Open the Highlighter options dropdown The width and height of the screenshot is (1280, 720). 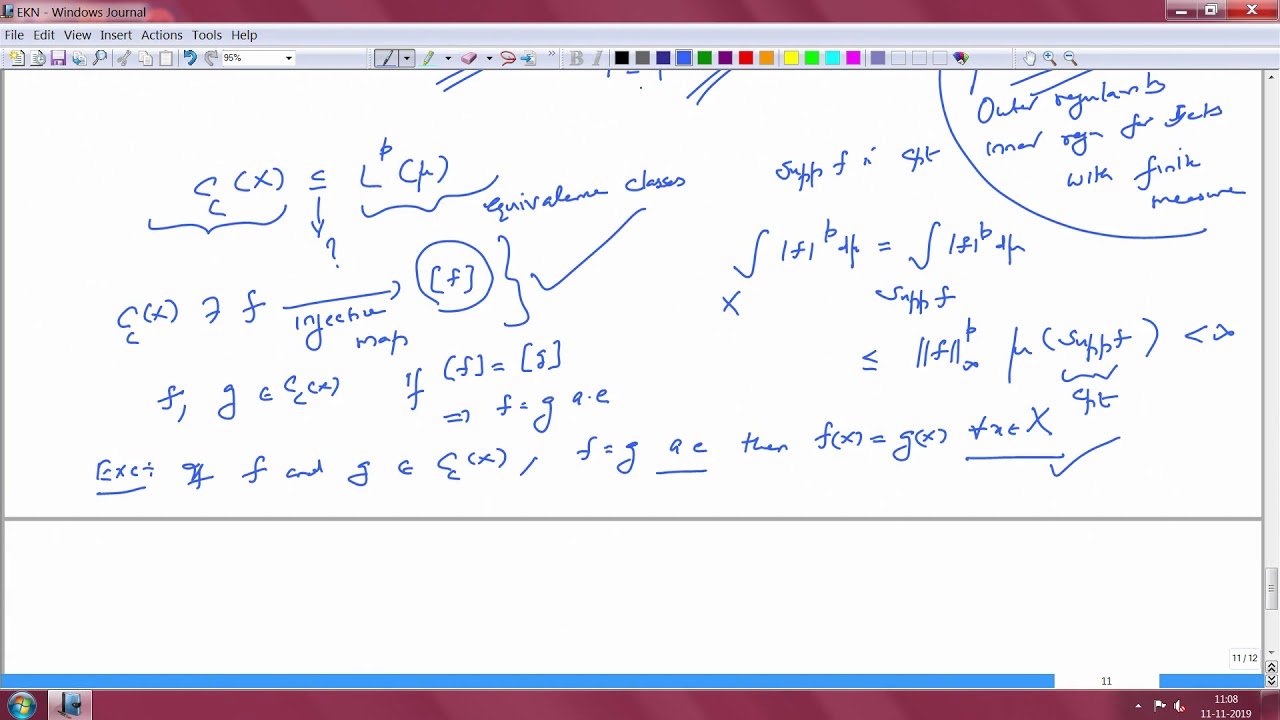[x=448, y=58]
